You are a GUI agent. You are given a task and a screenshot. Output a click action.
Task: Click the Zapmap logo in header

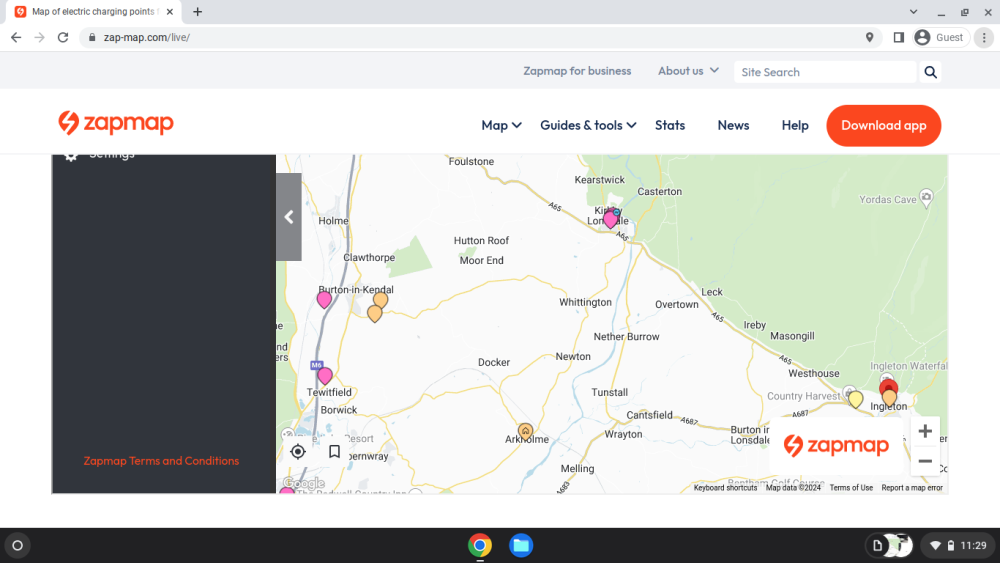[116, 123]
